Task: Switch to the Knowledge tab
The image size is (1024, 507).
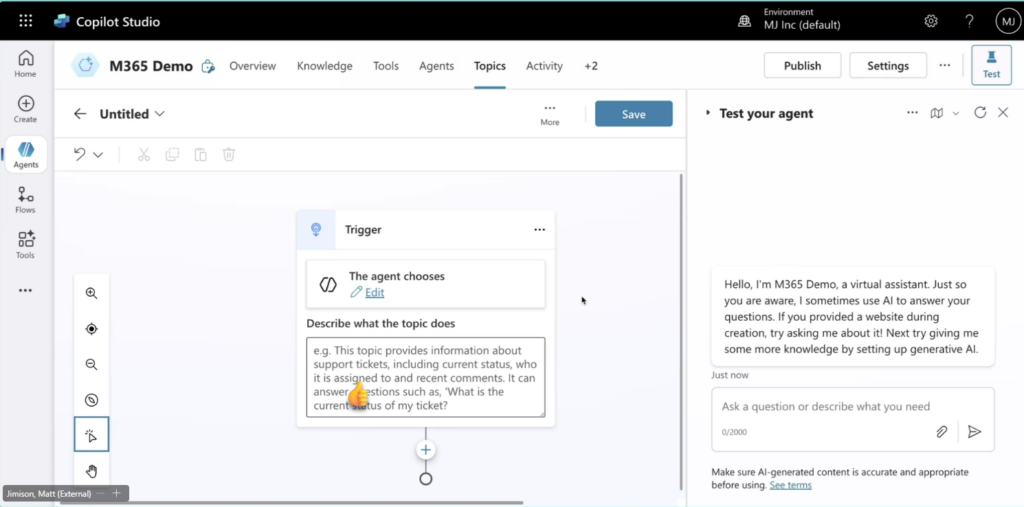Action: [x=325, y=66]
